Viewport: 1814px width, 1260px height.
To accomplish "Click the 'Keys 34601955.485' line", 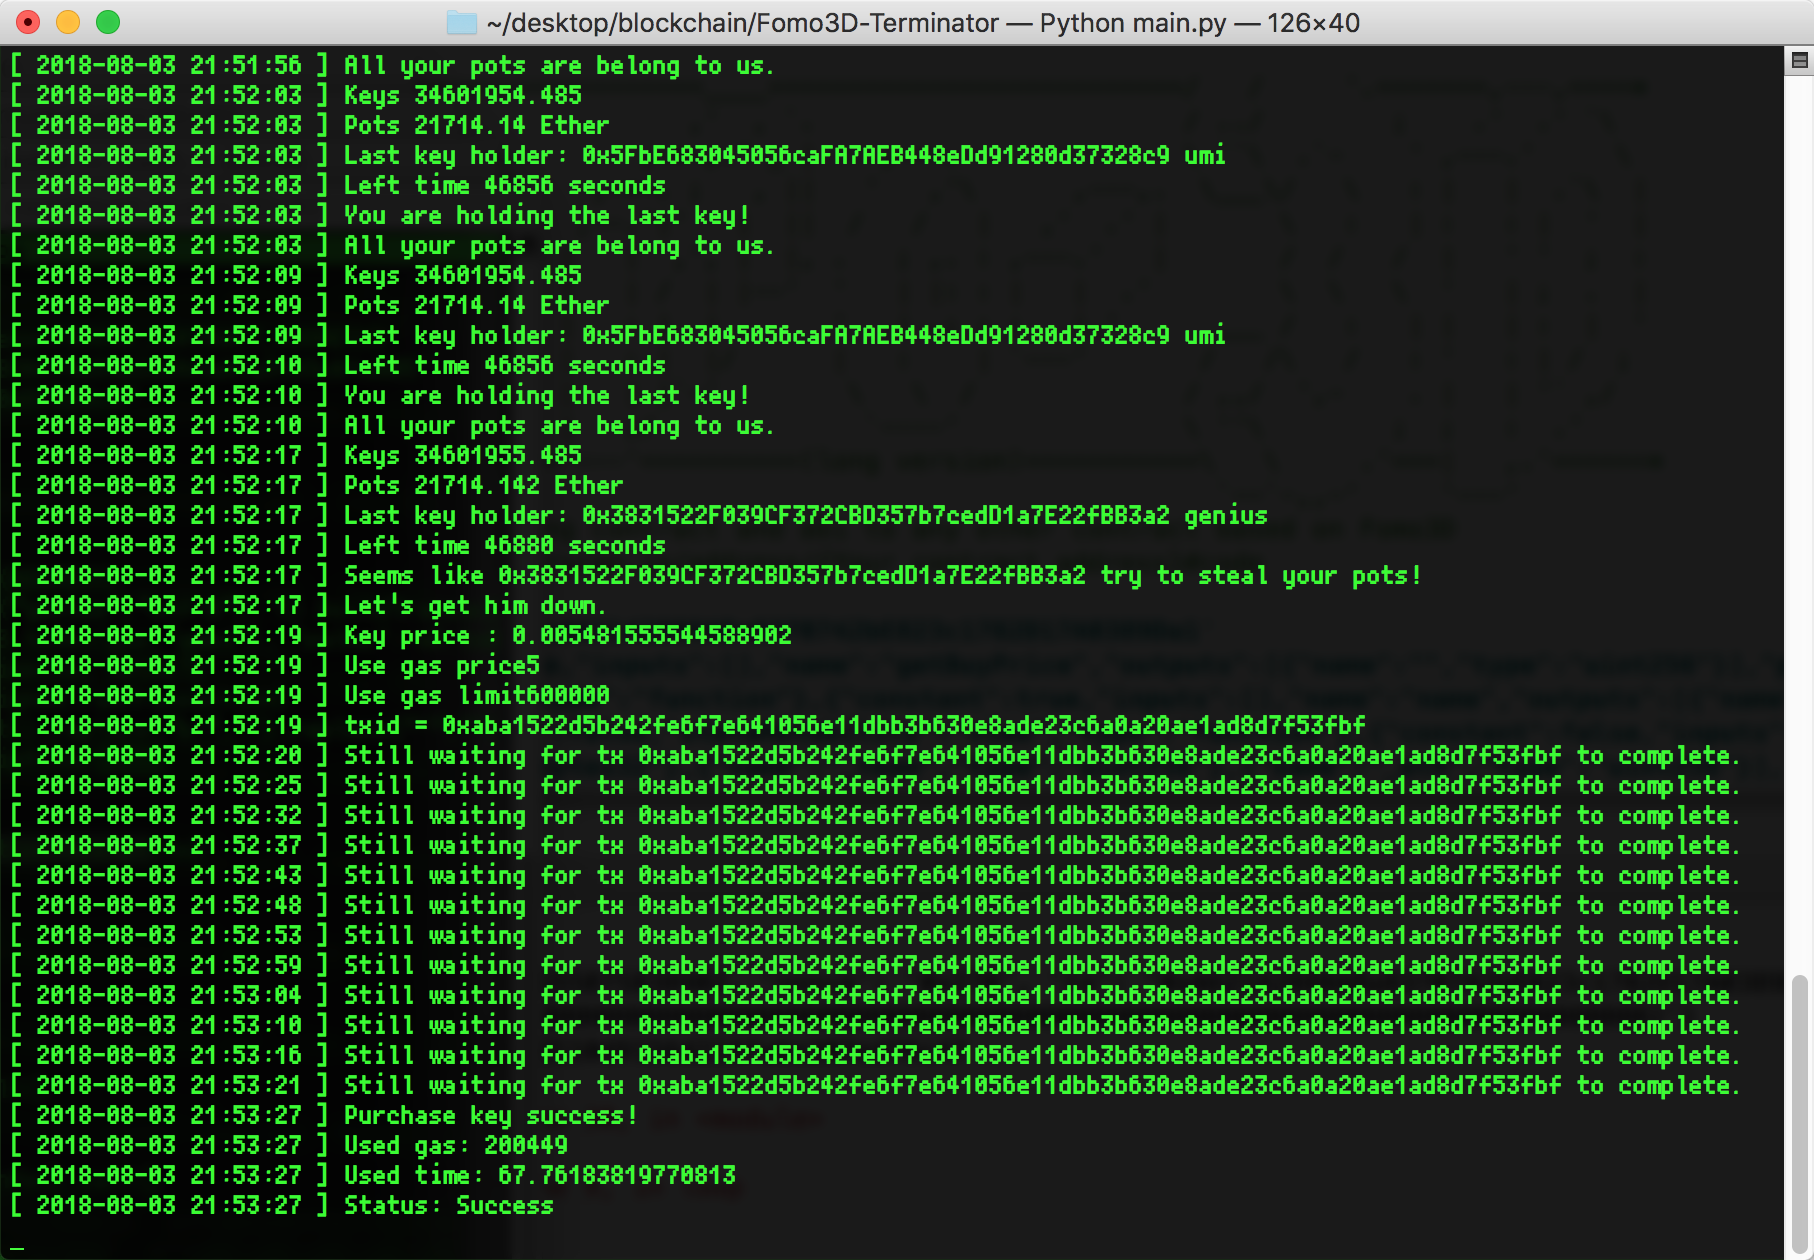I will point(296,455).
